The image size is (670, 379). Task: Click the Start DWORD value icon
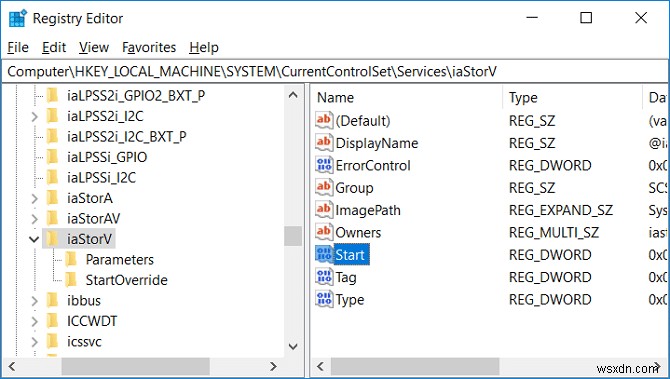click(x=324, y=254)
